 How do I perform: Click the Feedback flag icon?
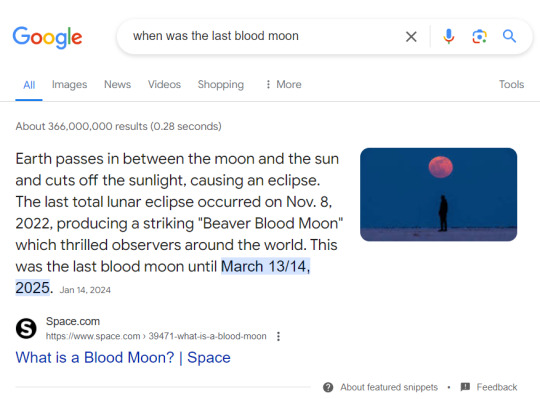click(x=465, y=387)
